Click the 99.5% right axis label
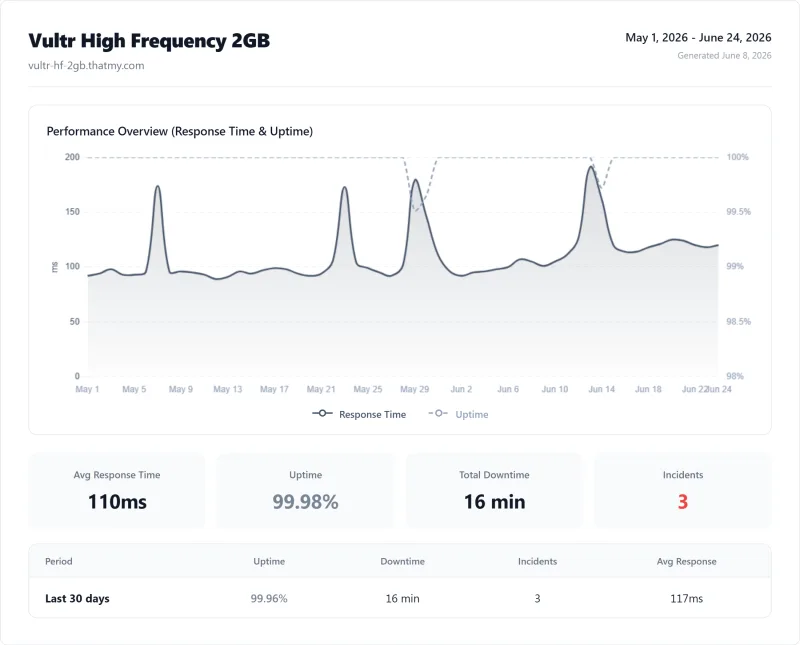Image resolution: width=800 pixels, height=645 pixels. (738, 211)
